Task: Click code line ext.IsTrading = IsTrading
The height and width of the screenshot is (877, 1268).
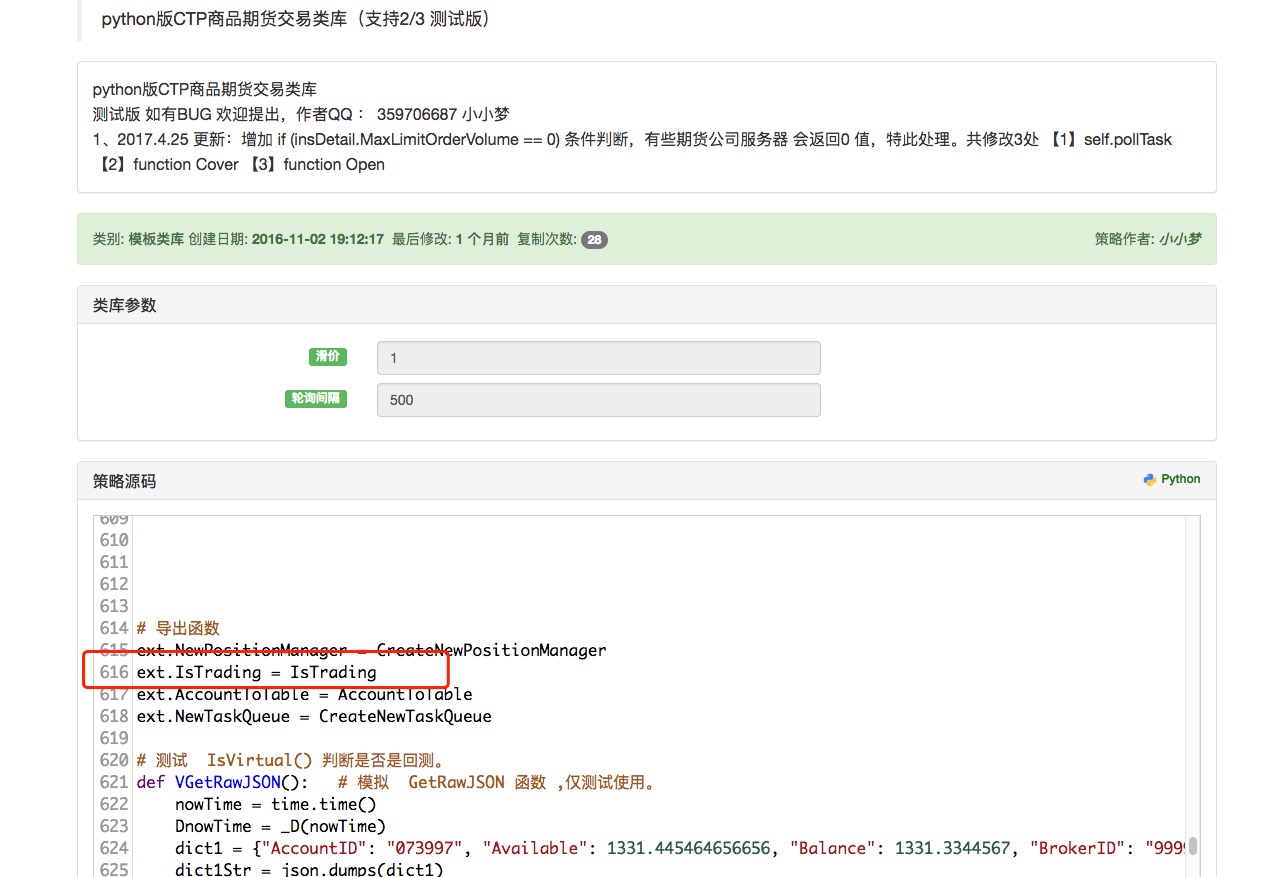Action: coord(257,672)
